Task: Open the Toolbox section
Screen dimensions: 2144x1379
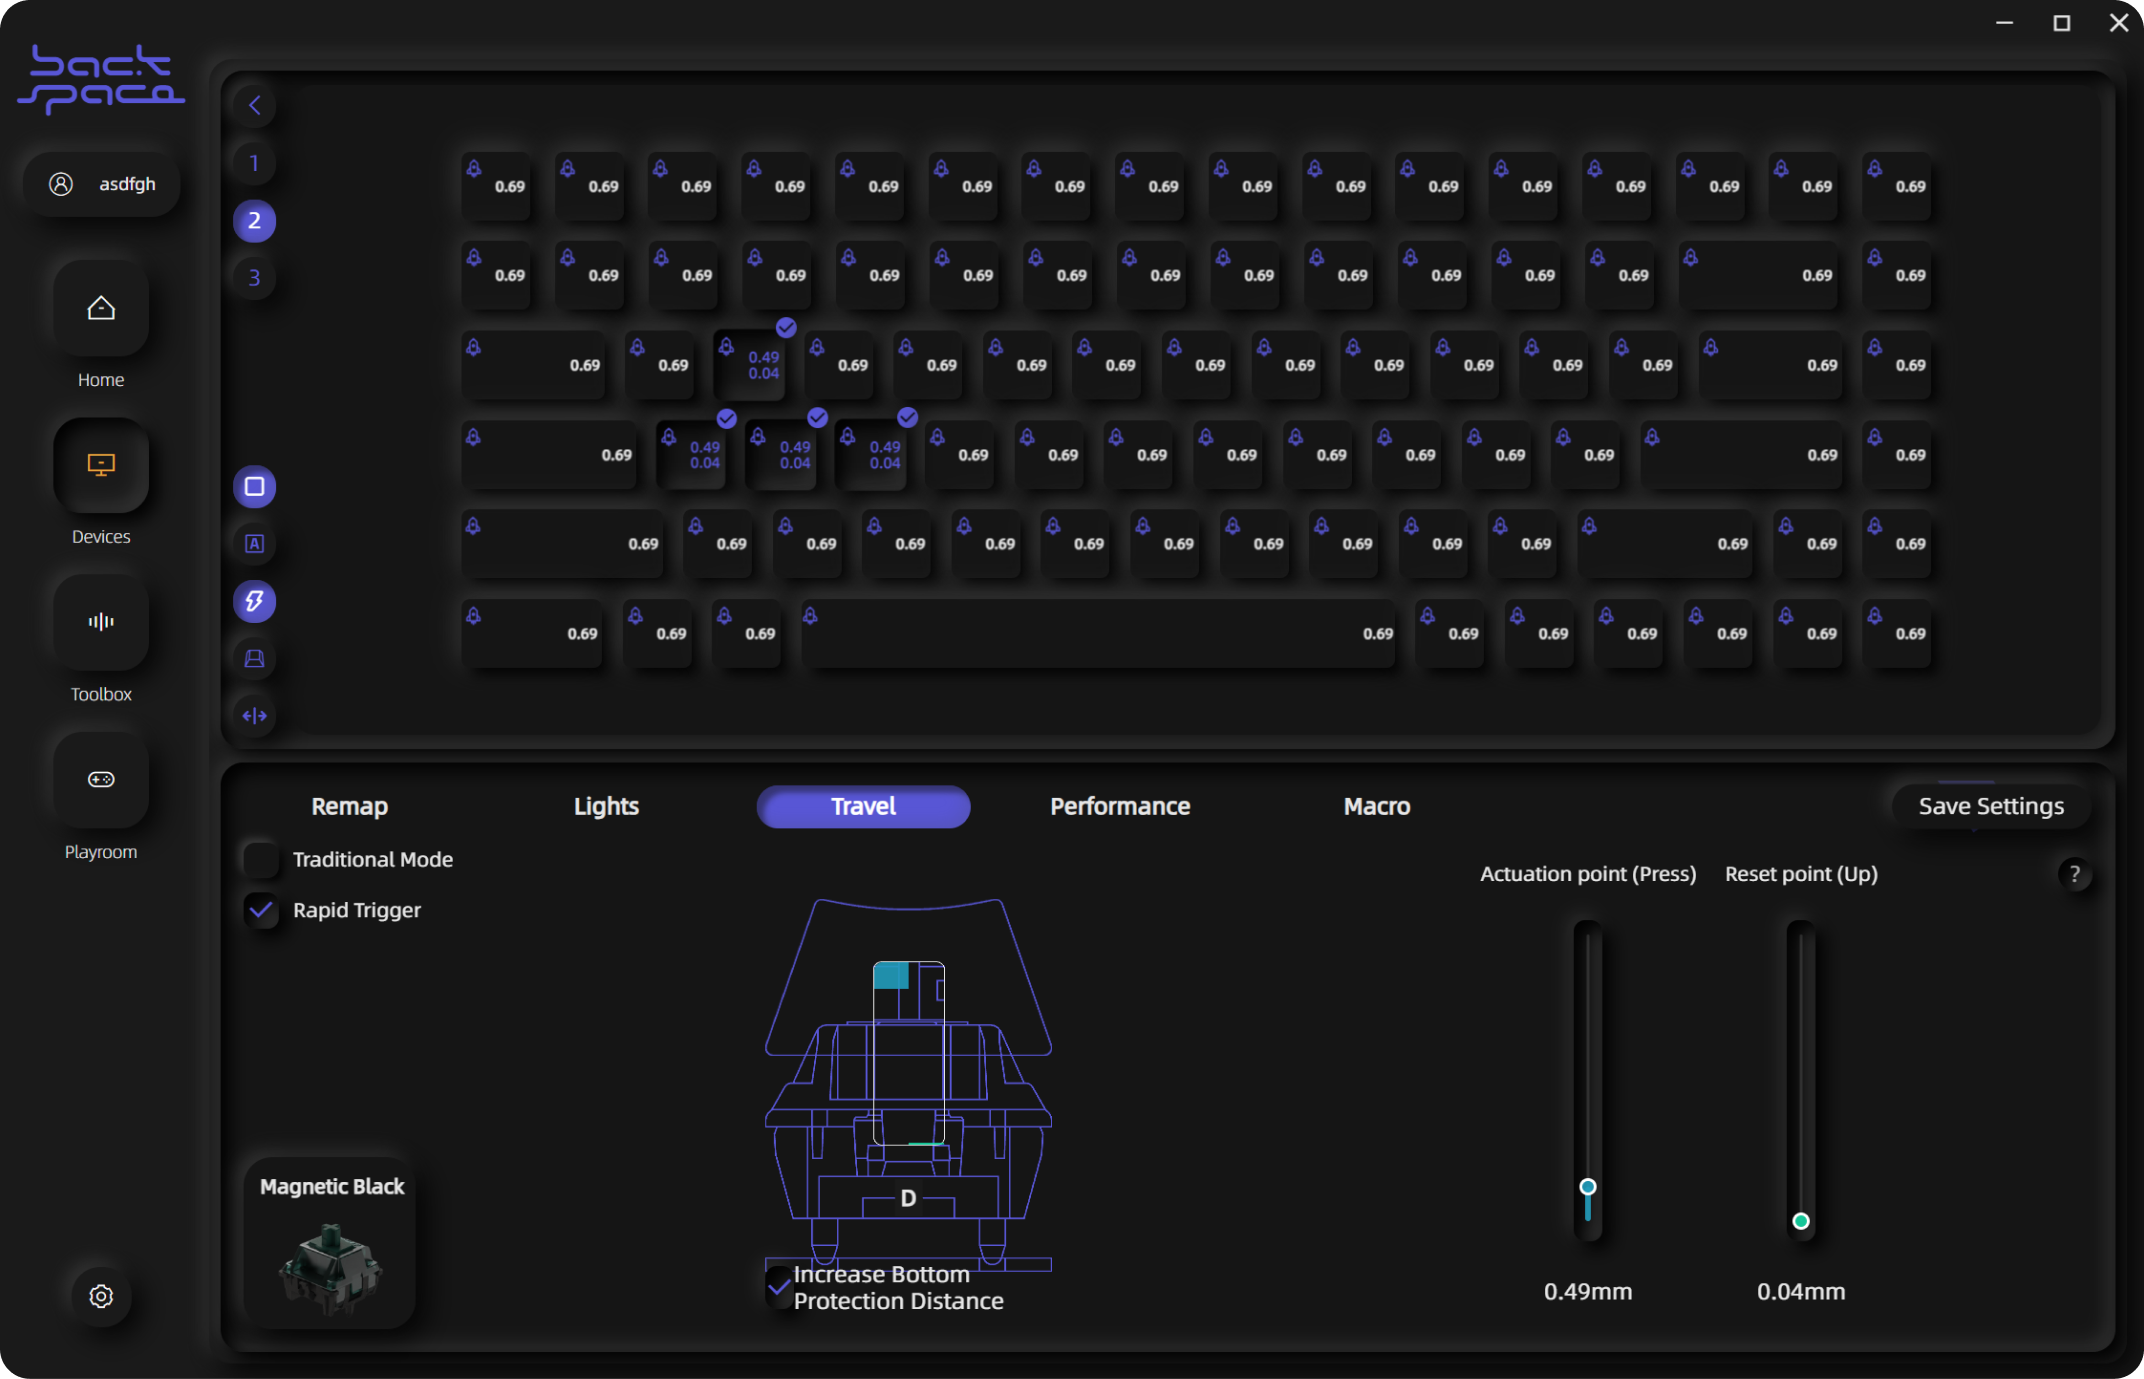Action: click(101, 622)
